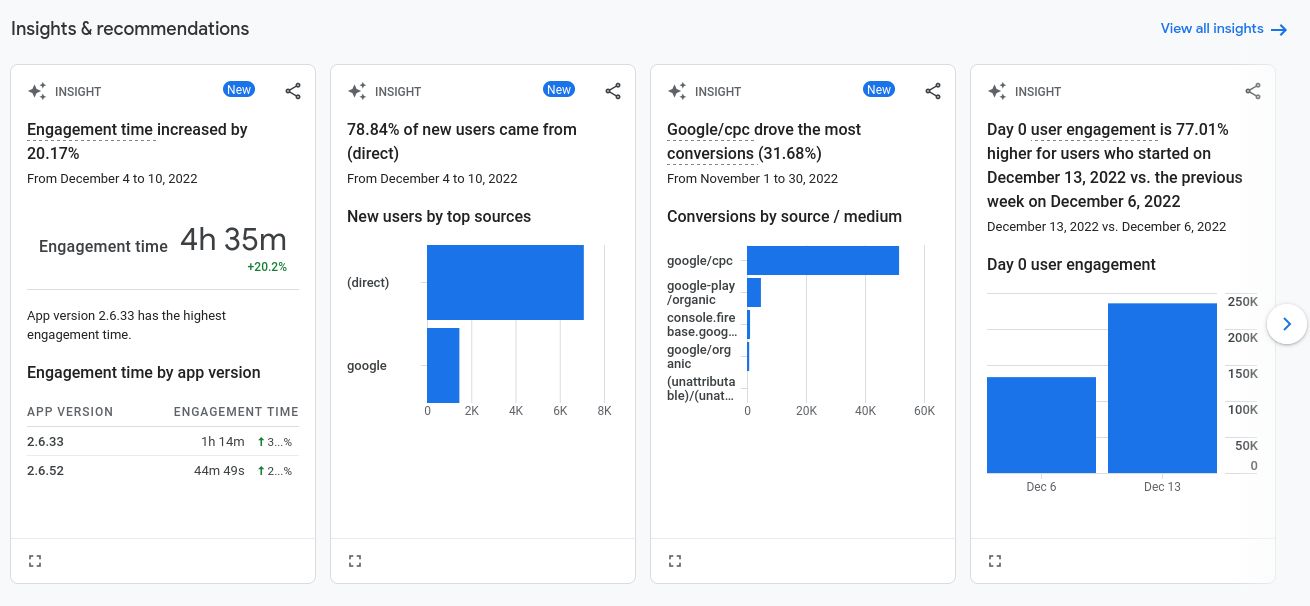Screen dimensions: 1310x606
Task: Click the Engagement time underlined term
Action: (90, 130)
